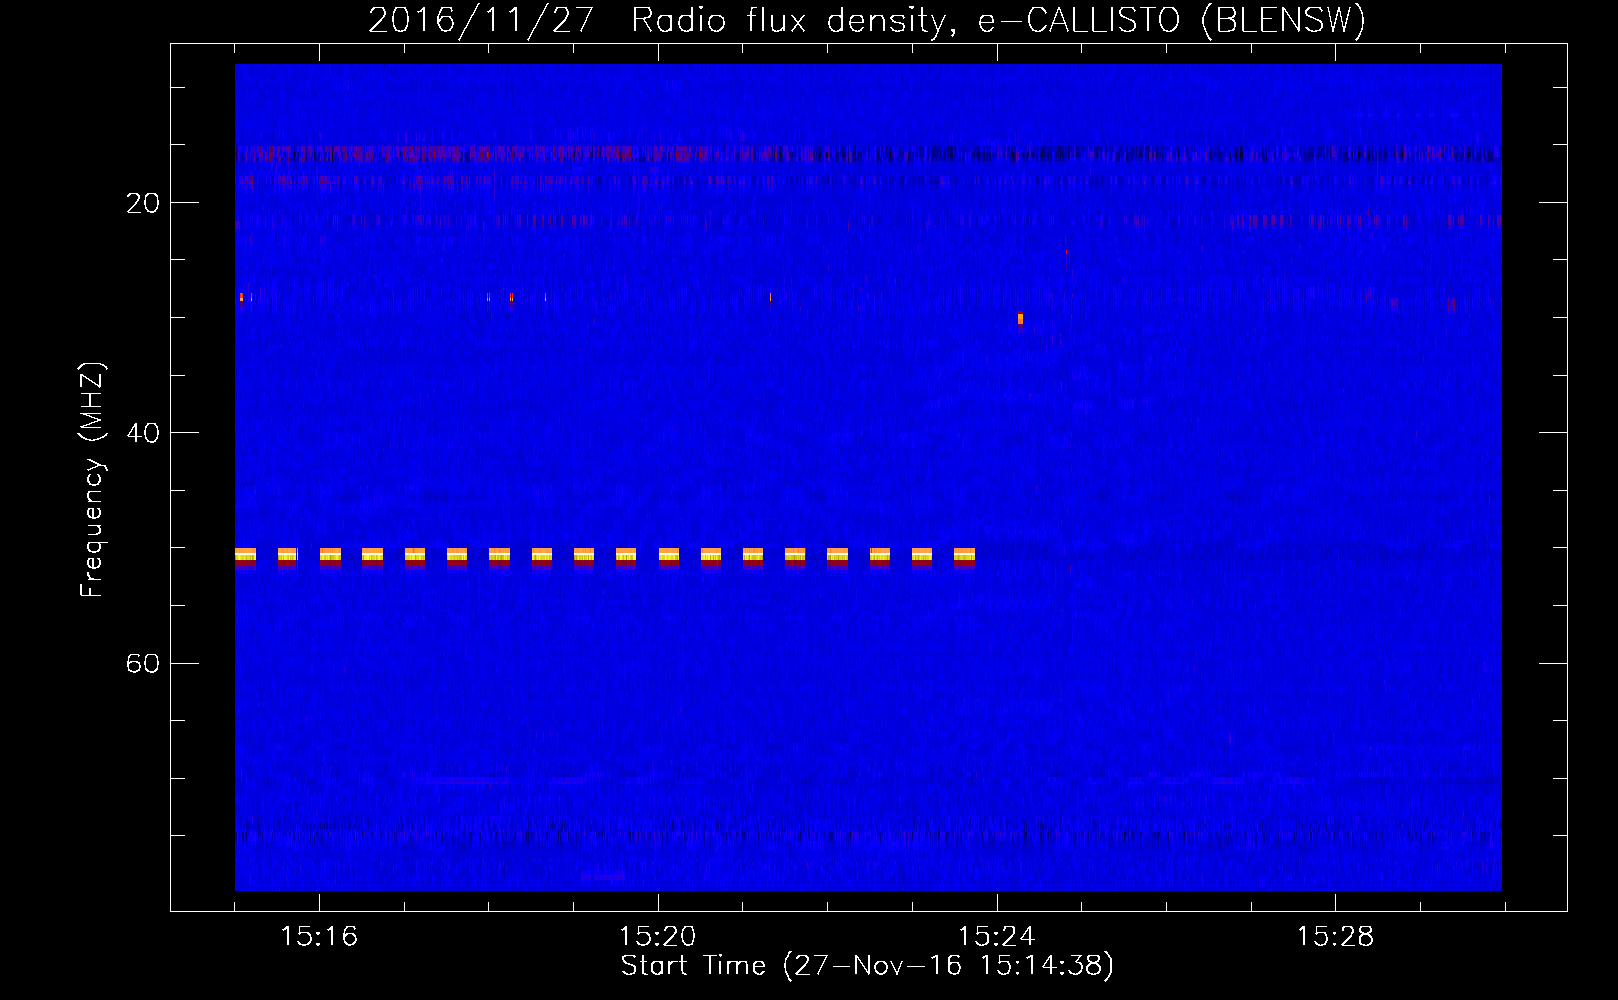This screenshot has width=1618, height=1000.
Task: Click the bright orange spot near 15:24 at 30 MHz
Action: point(1020,319)
